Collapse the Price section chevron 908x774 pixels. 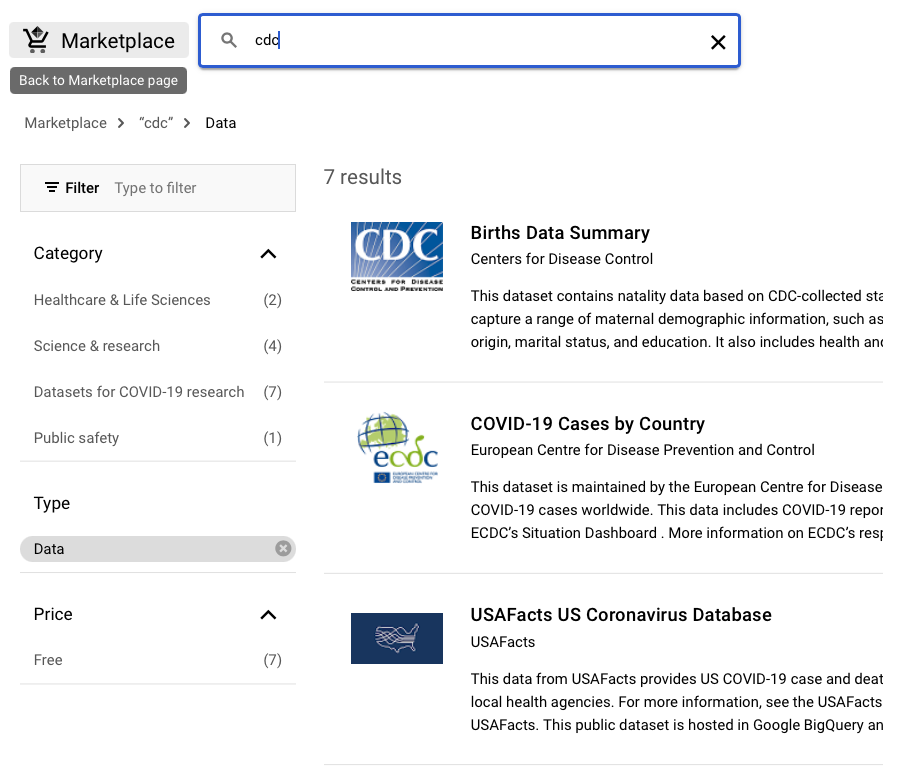coord(268,615)
